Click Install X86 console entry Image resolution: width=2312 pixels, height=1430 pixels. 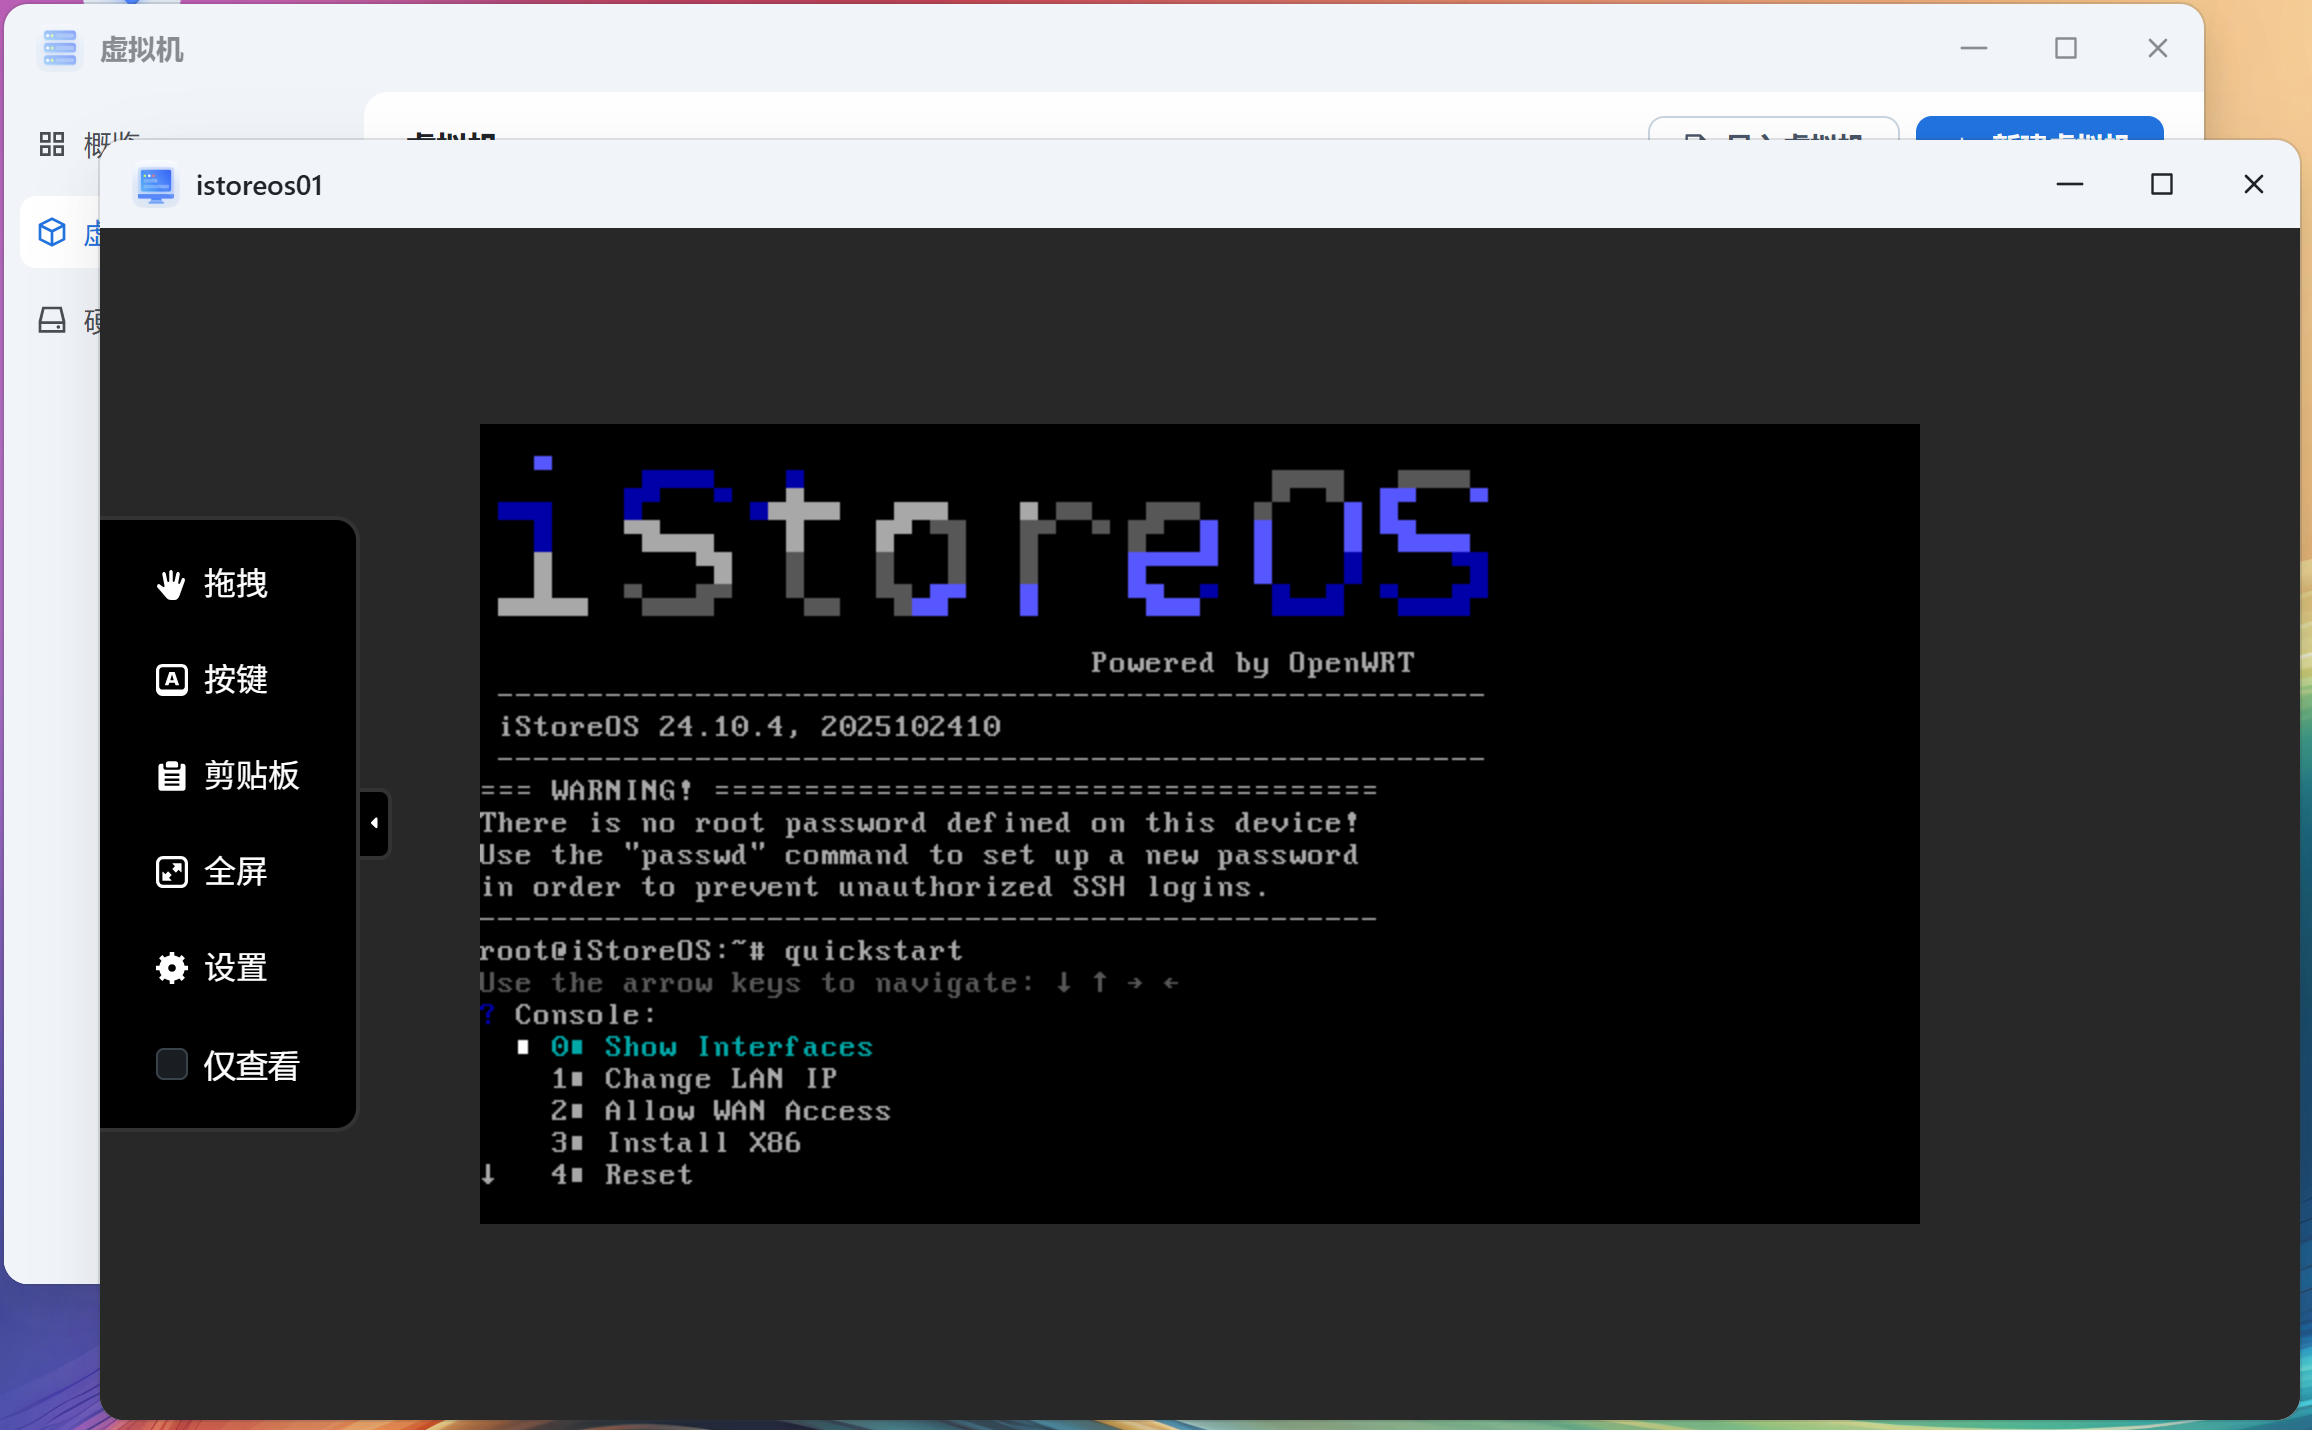(x=702, y=1143)
